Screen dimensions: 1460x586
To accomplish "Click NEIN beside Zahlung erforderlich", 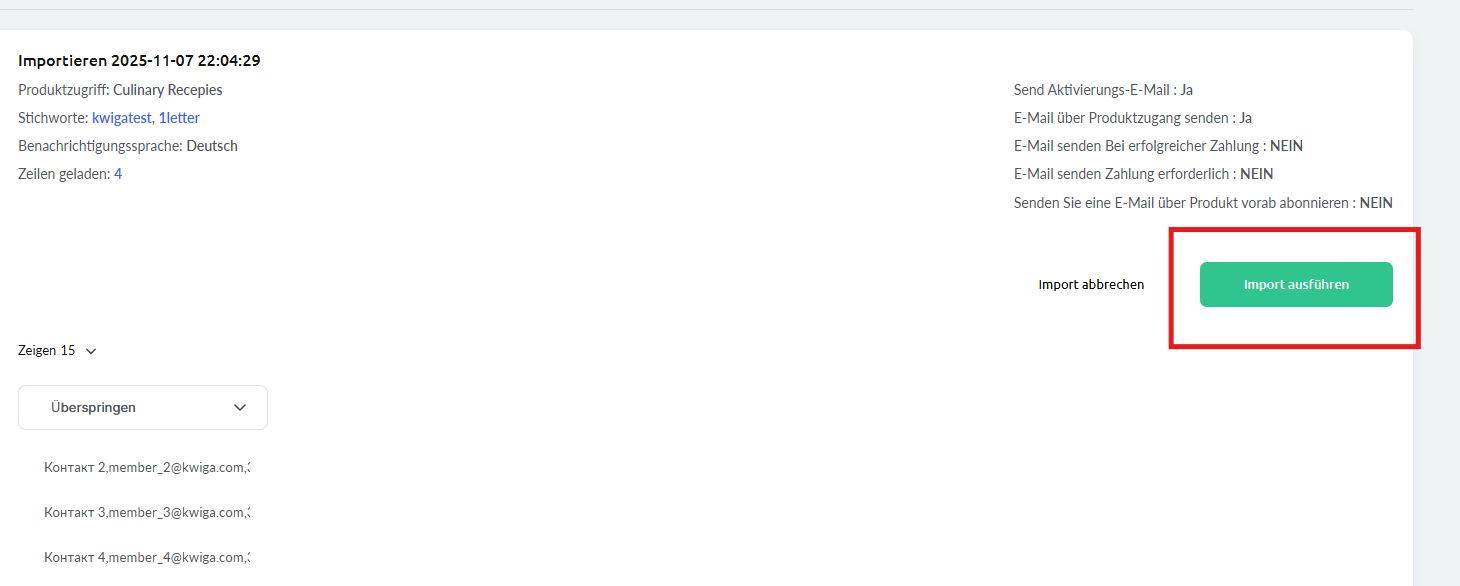I will (1256, 174).
